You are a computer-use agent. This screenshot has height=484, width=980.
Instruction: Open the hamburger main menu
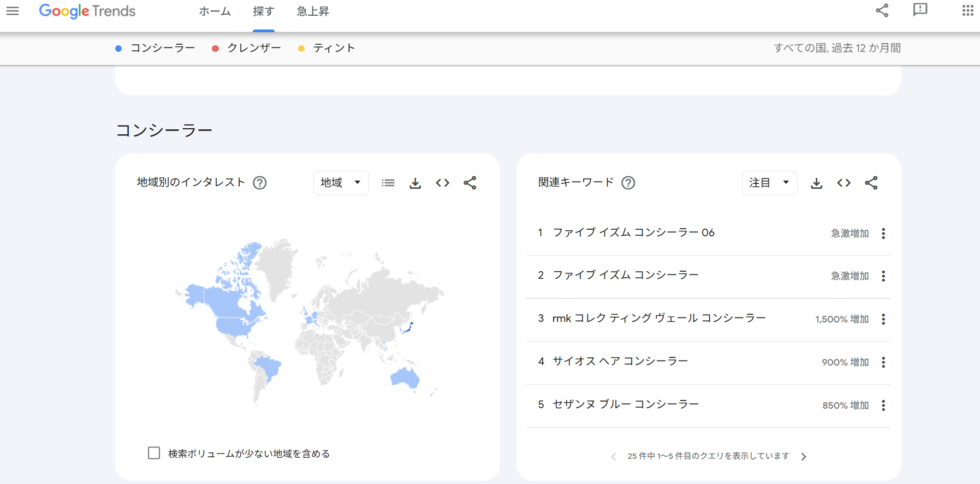pyautogui.click(x=12, y=11)
